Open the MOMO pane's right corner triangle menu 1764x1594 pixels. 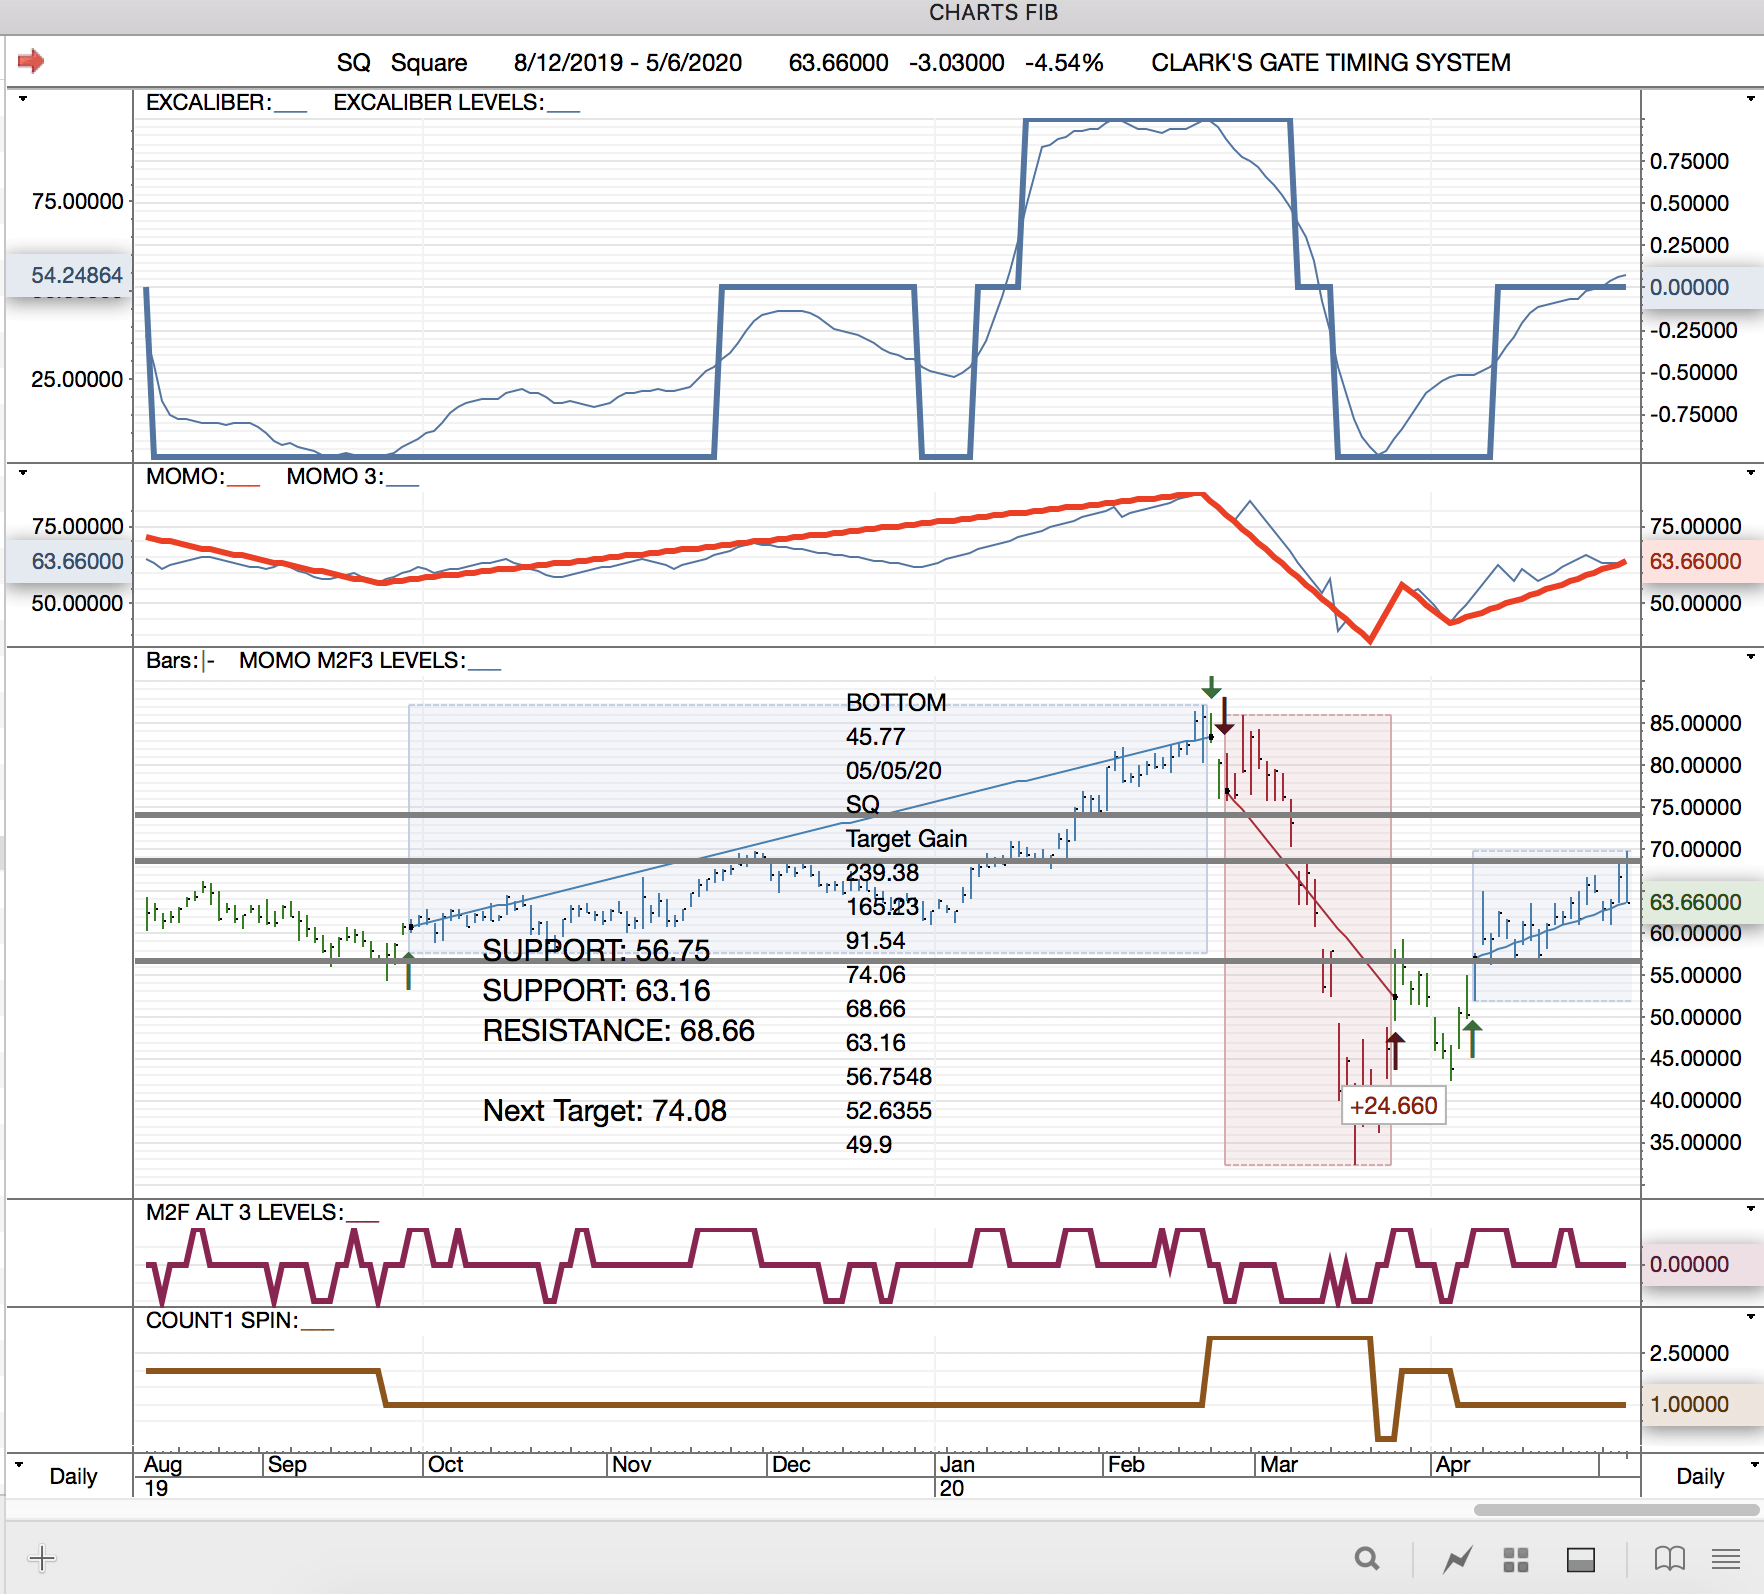(1750, 472)
